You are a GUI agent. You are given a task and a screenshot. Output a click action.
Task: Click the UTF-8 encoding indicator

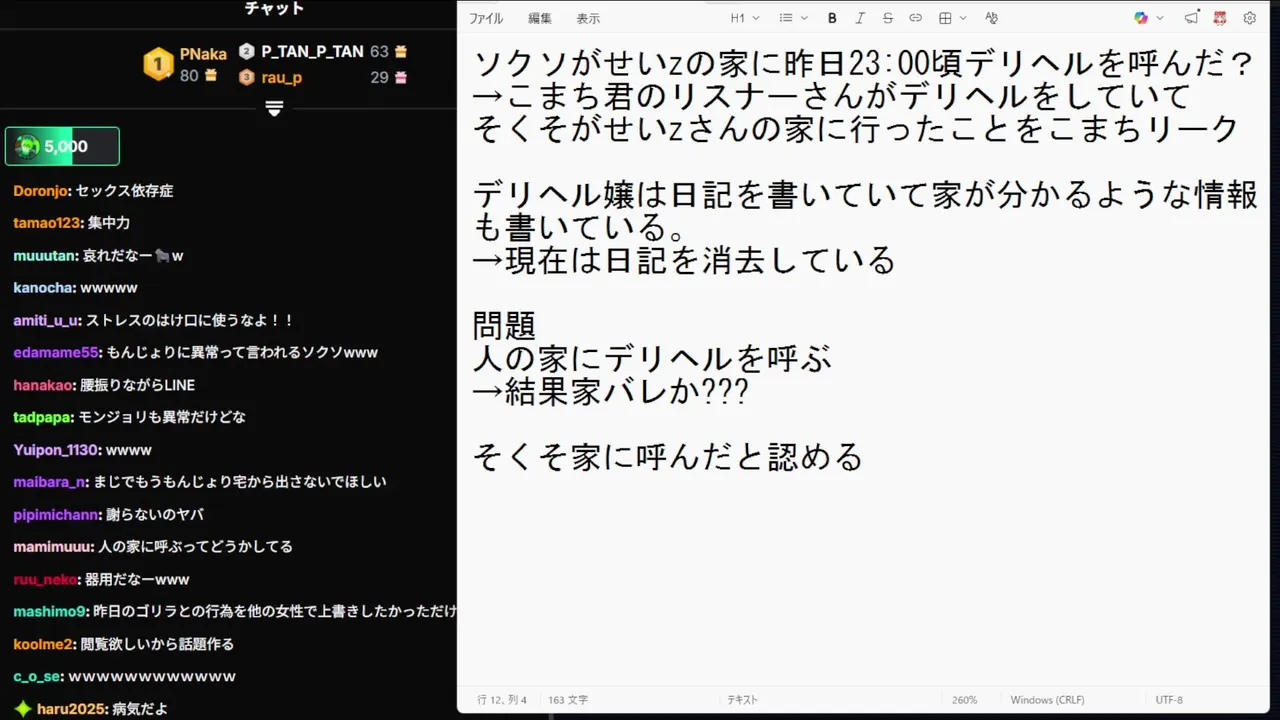tap(1169, 700)
